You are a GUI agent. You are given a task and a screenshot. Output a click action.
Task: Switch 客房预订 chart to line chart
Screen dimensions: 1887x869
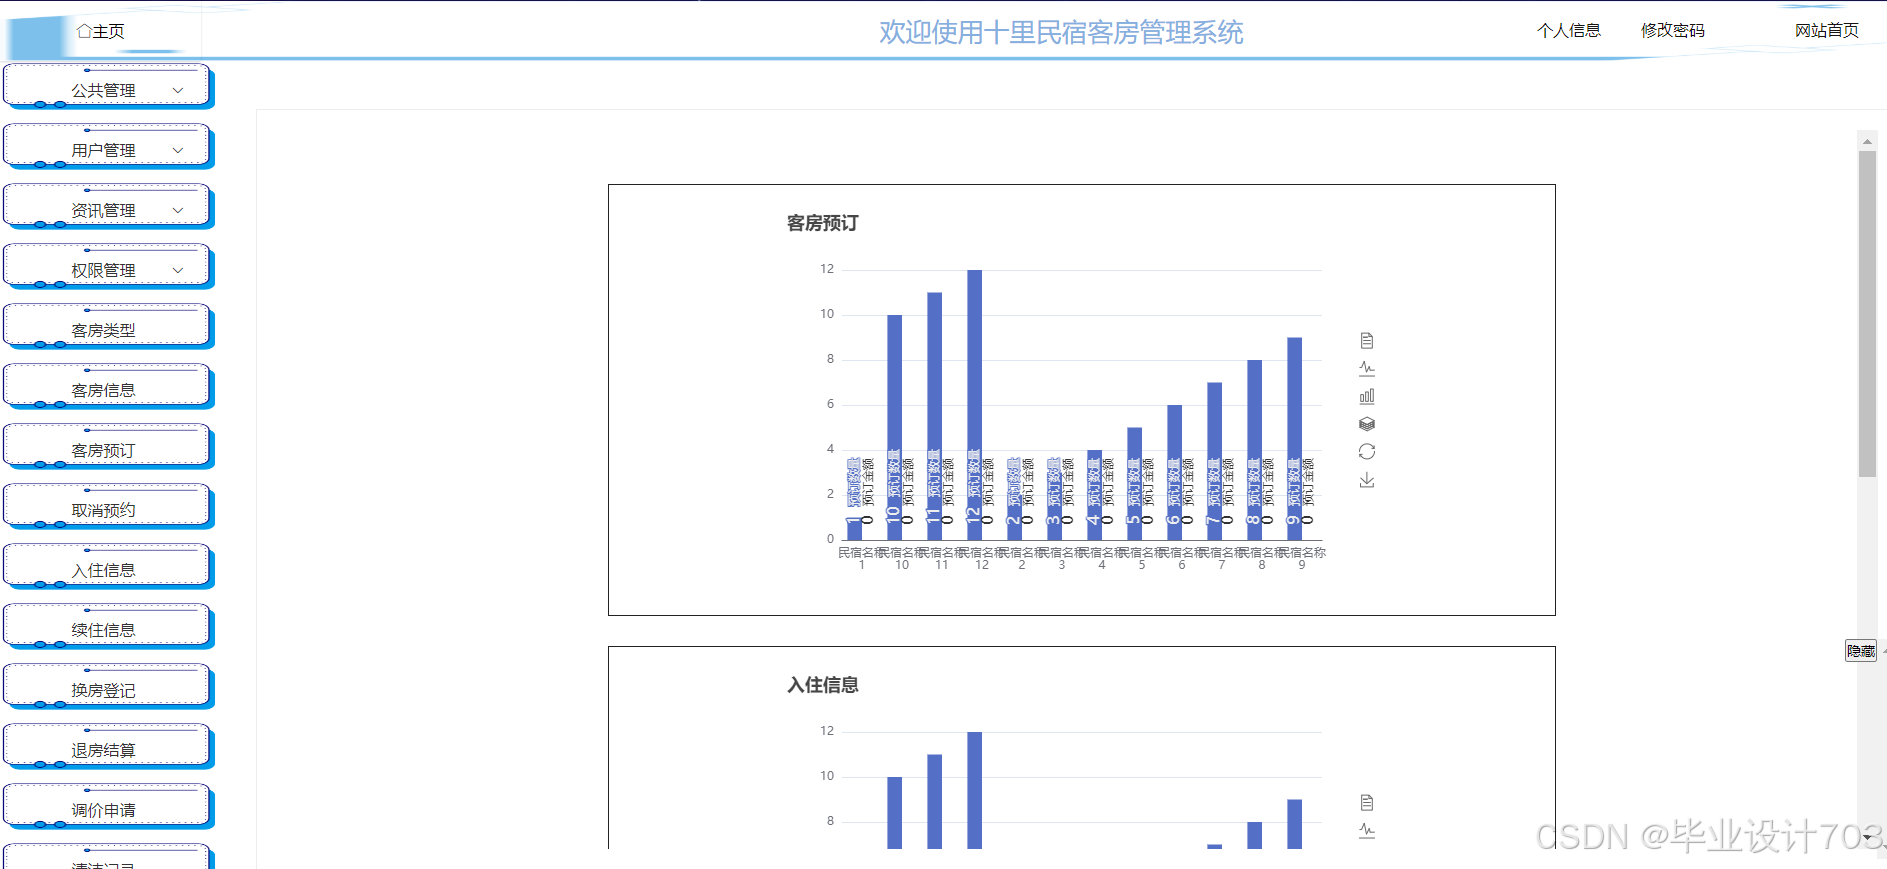pyautogui.click(x=1367, y=368)
